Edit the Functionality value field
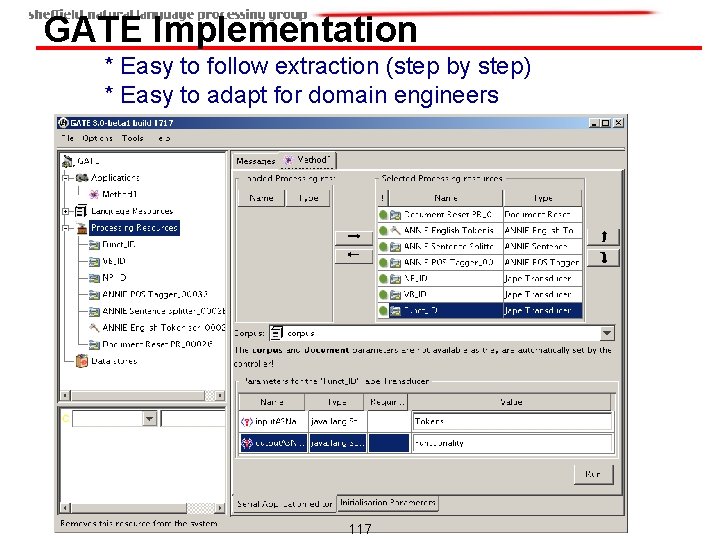The height and width of the screenshot is (540, 720). click(512, 444)
